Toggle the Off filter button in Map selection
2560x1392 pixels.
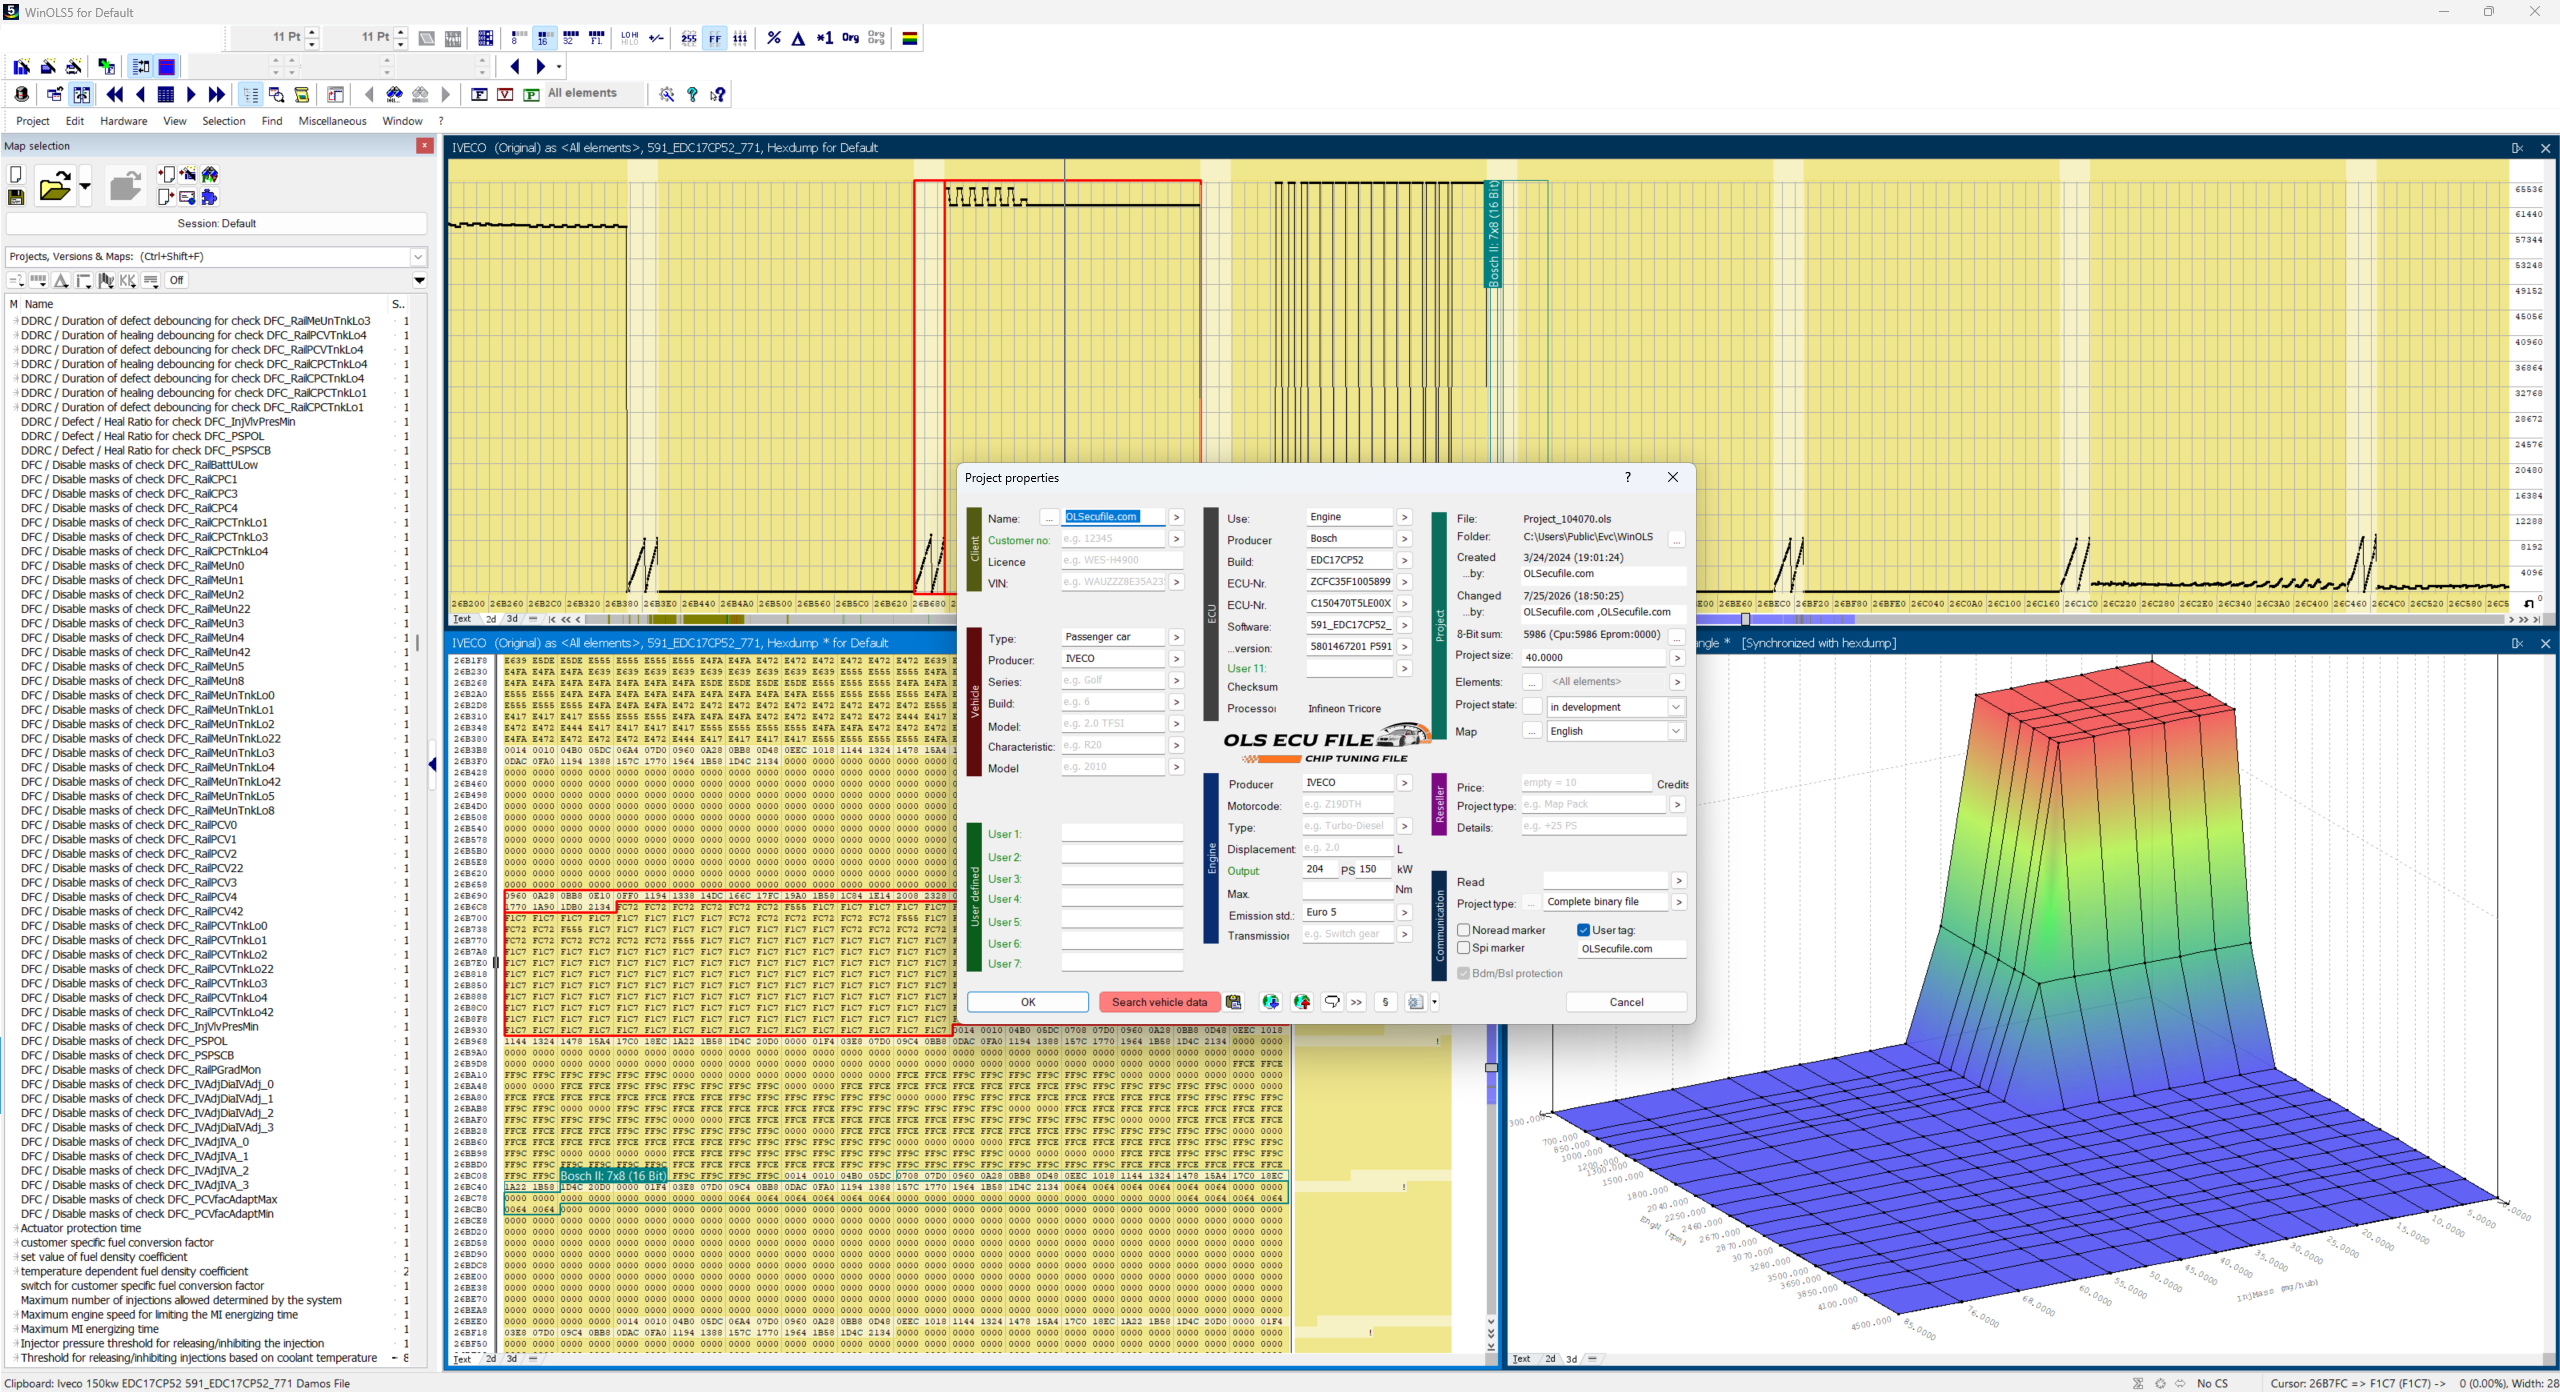point(177,280)
